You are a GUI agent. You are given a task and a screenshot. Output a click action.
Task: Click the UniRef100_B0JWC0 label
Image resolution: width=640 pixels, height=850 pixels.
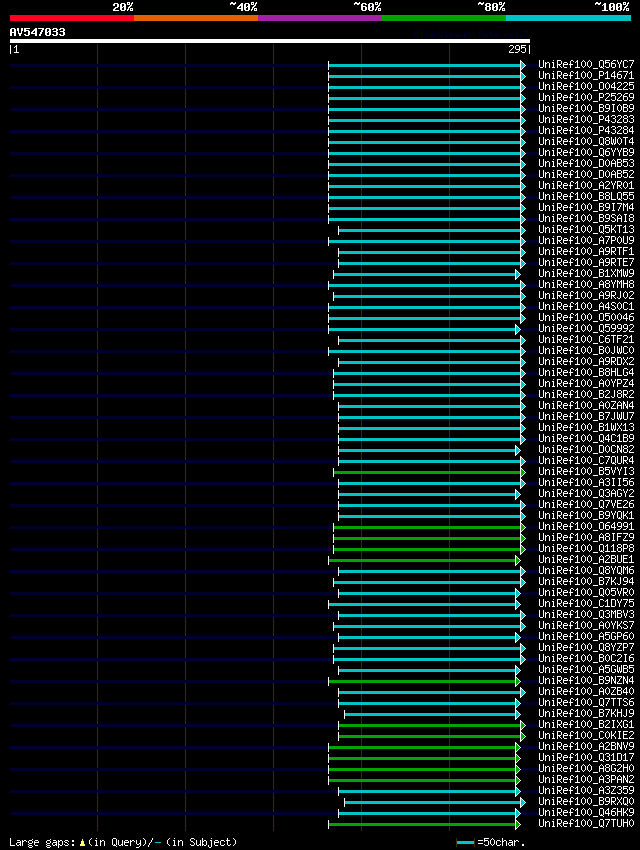coord(586,350)
